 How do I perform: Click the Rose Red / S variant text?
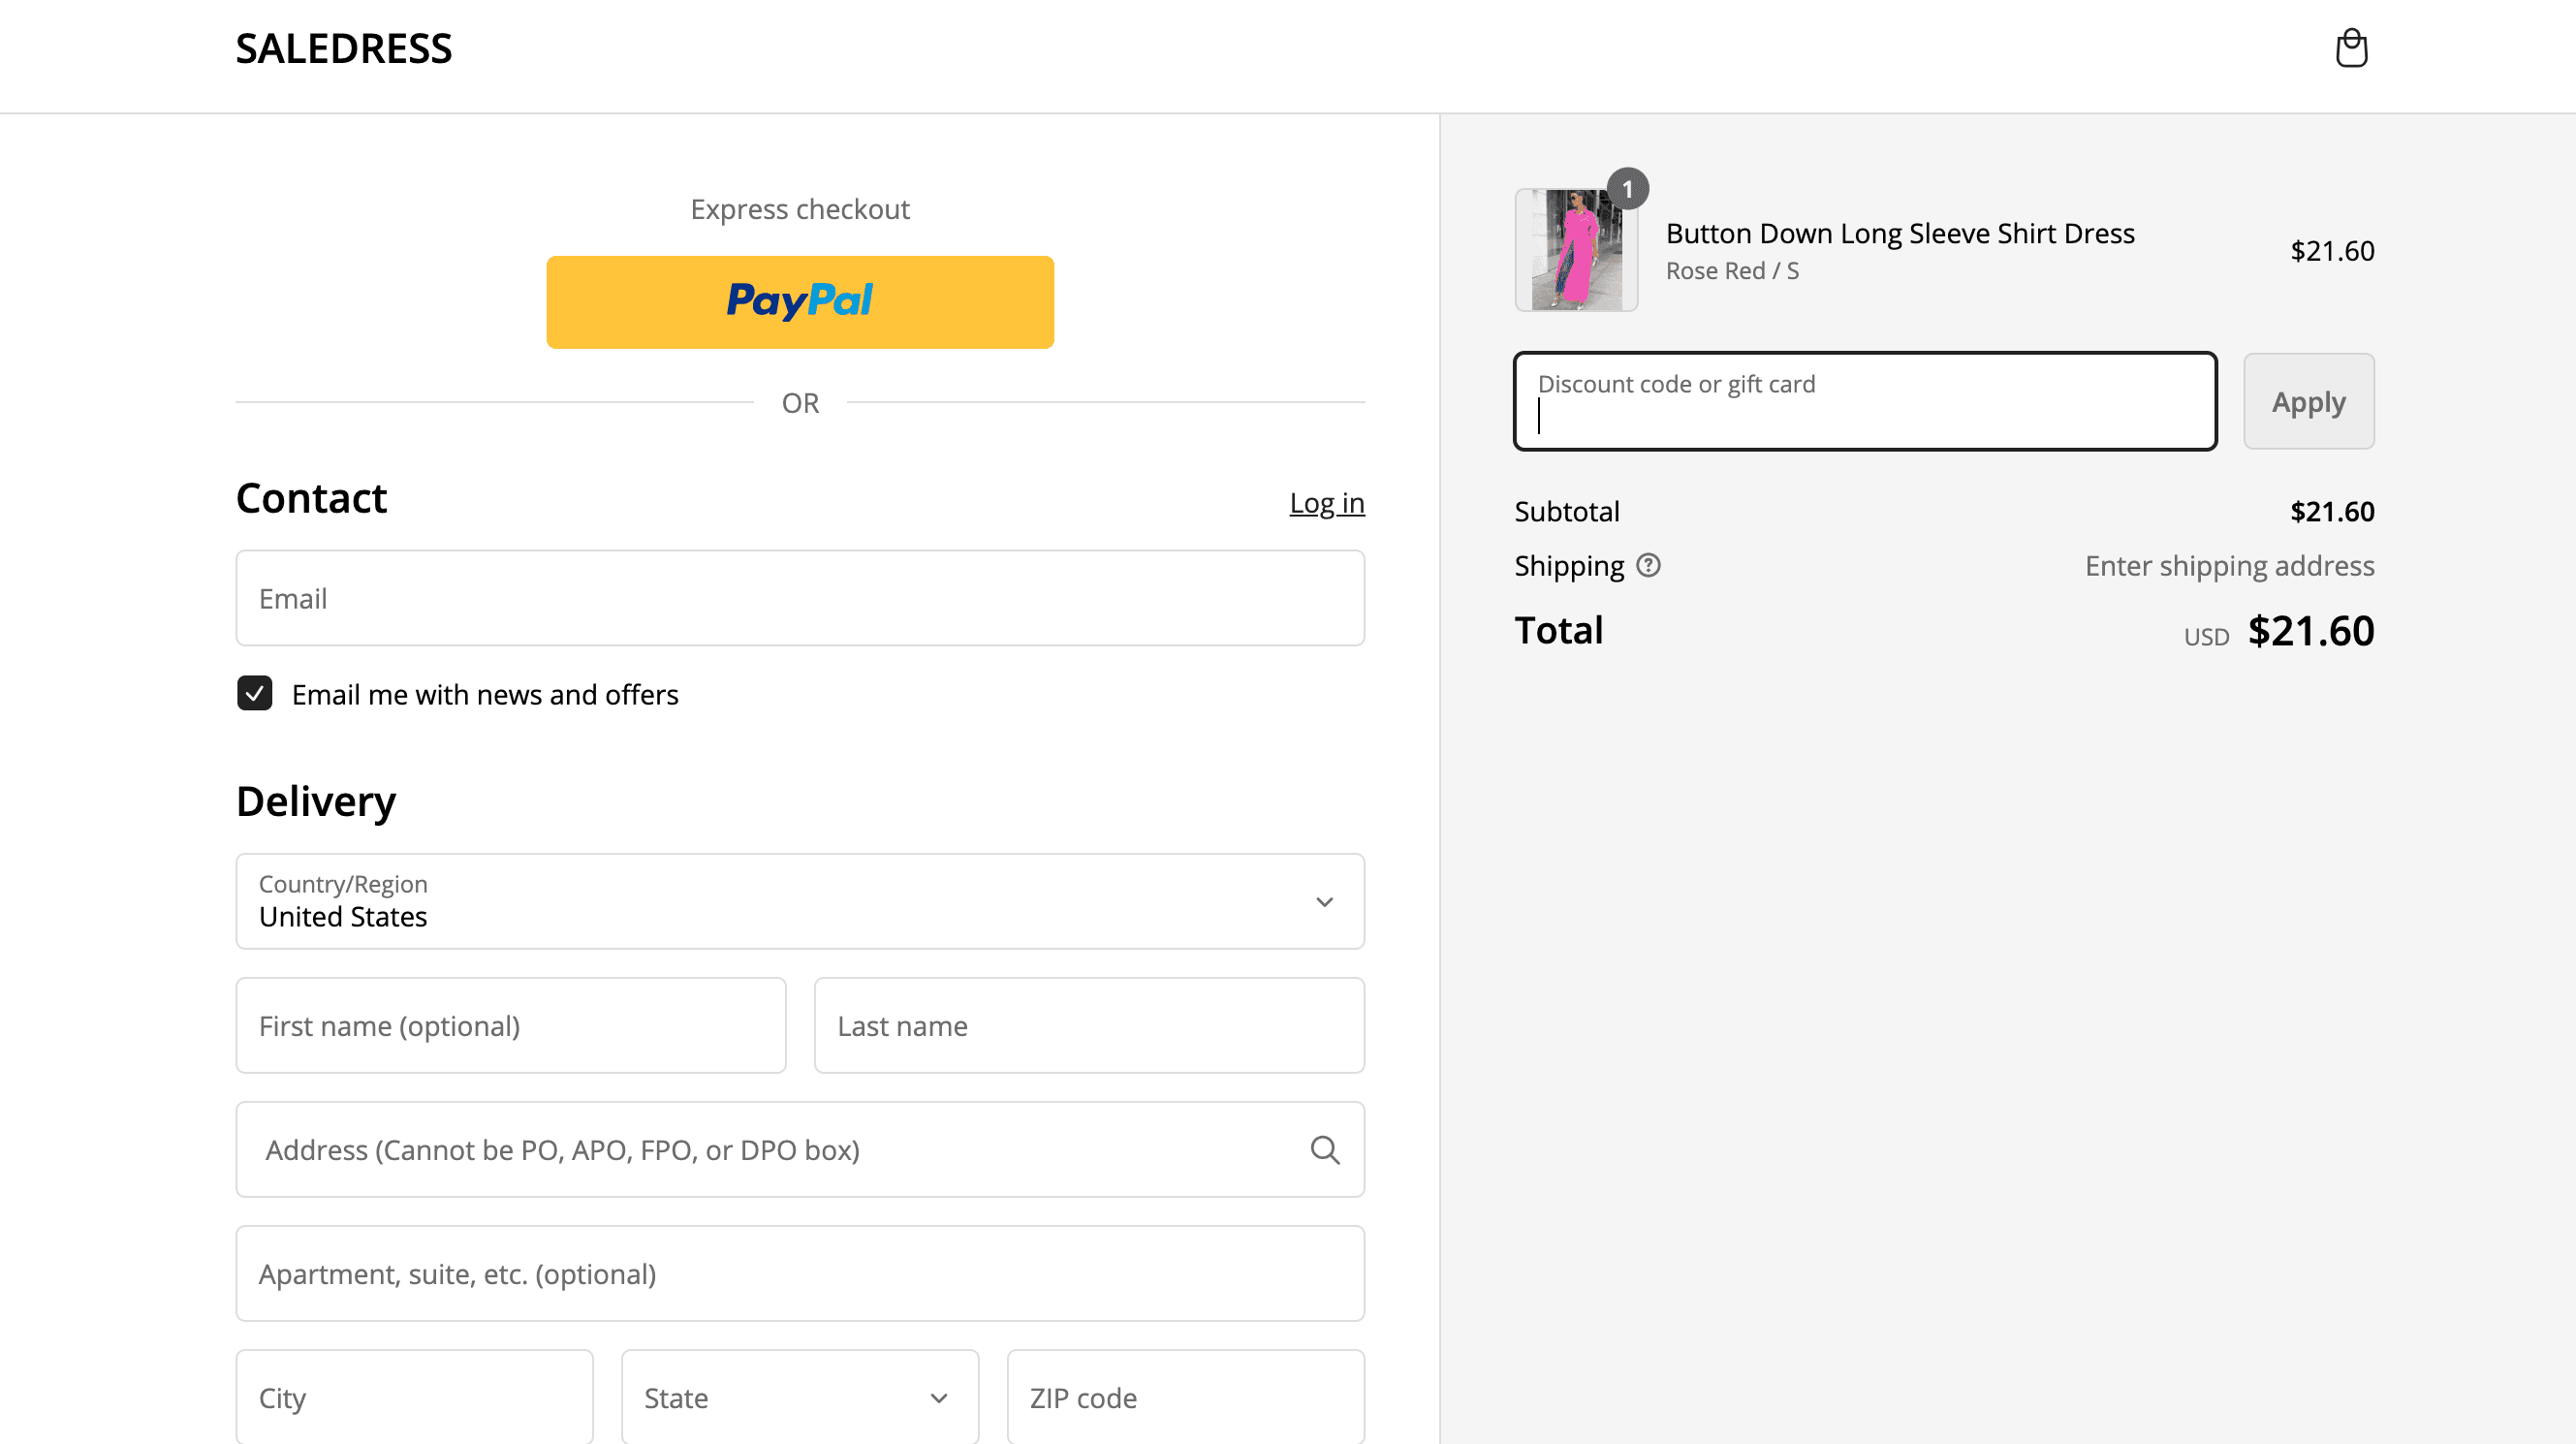pyautogui.click(x=1733, y=271)
